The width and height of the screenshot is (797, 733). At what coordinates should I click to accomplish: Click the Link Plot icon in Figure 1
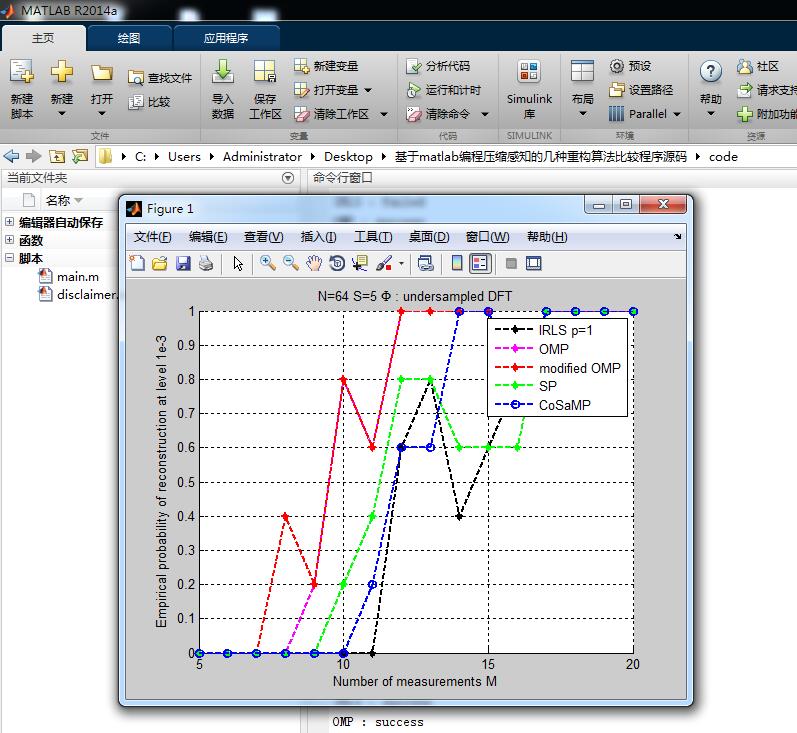point(425,263)
